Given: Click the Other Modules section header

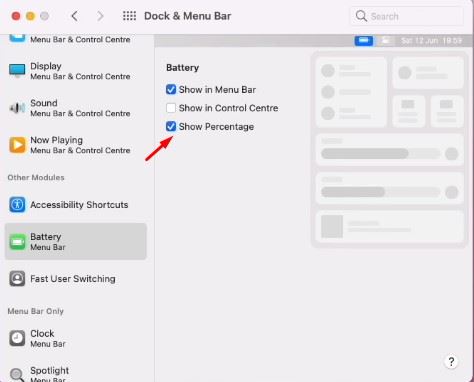Looking at the screenshot, I should [x=36, y=177].
